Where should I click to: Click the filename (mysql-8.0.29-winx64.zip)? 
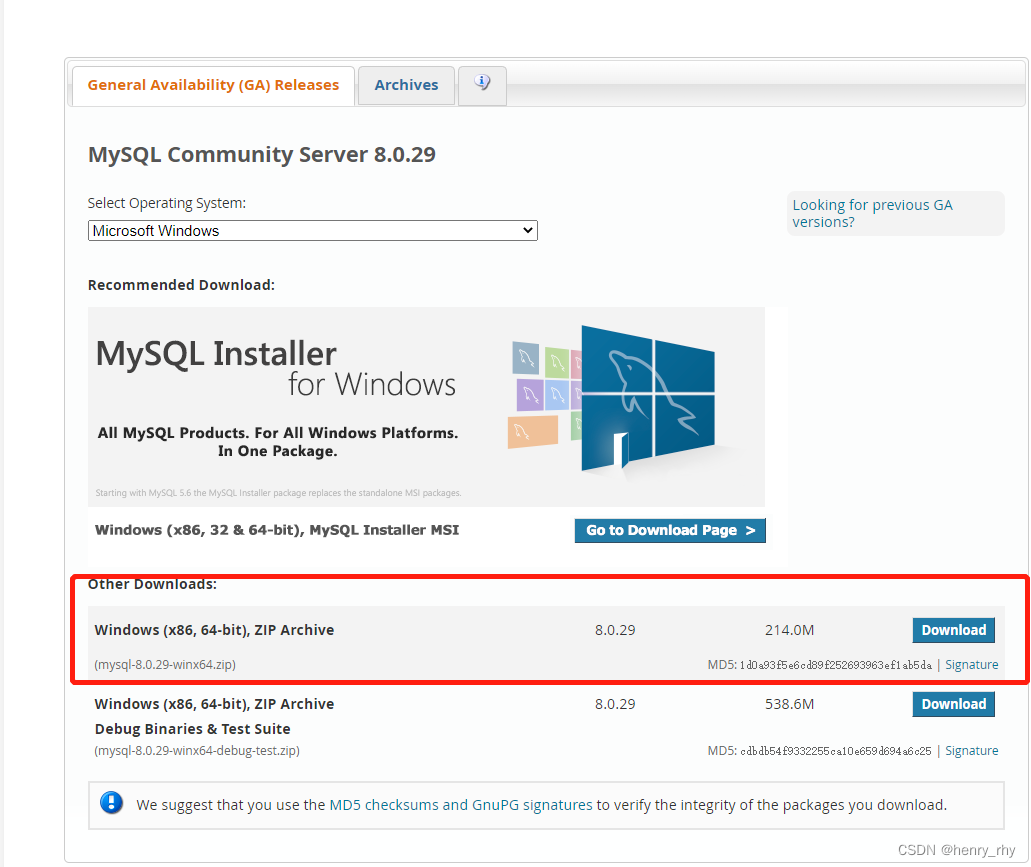[165, 665]
